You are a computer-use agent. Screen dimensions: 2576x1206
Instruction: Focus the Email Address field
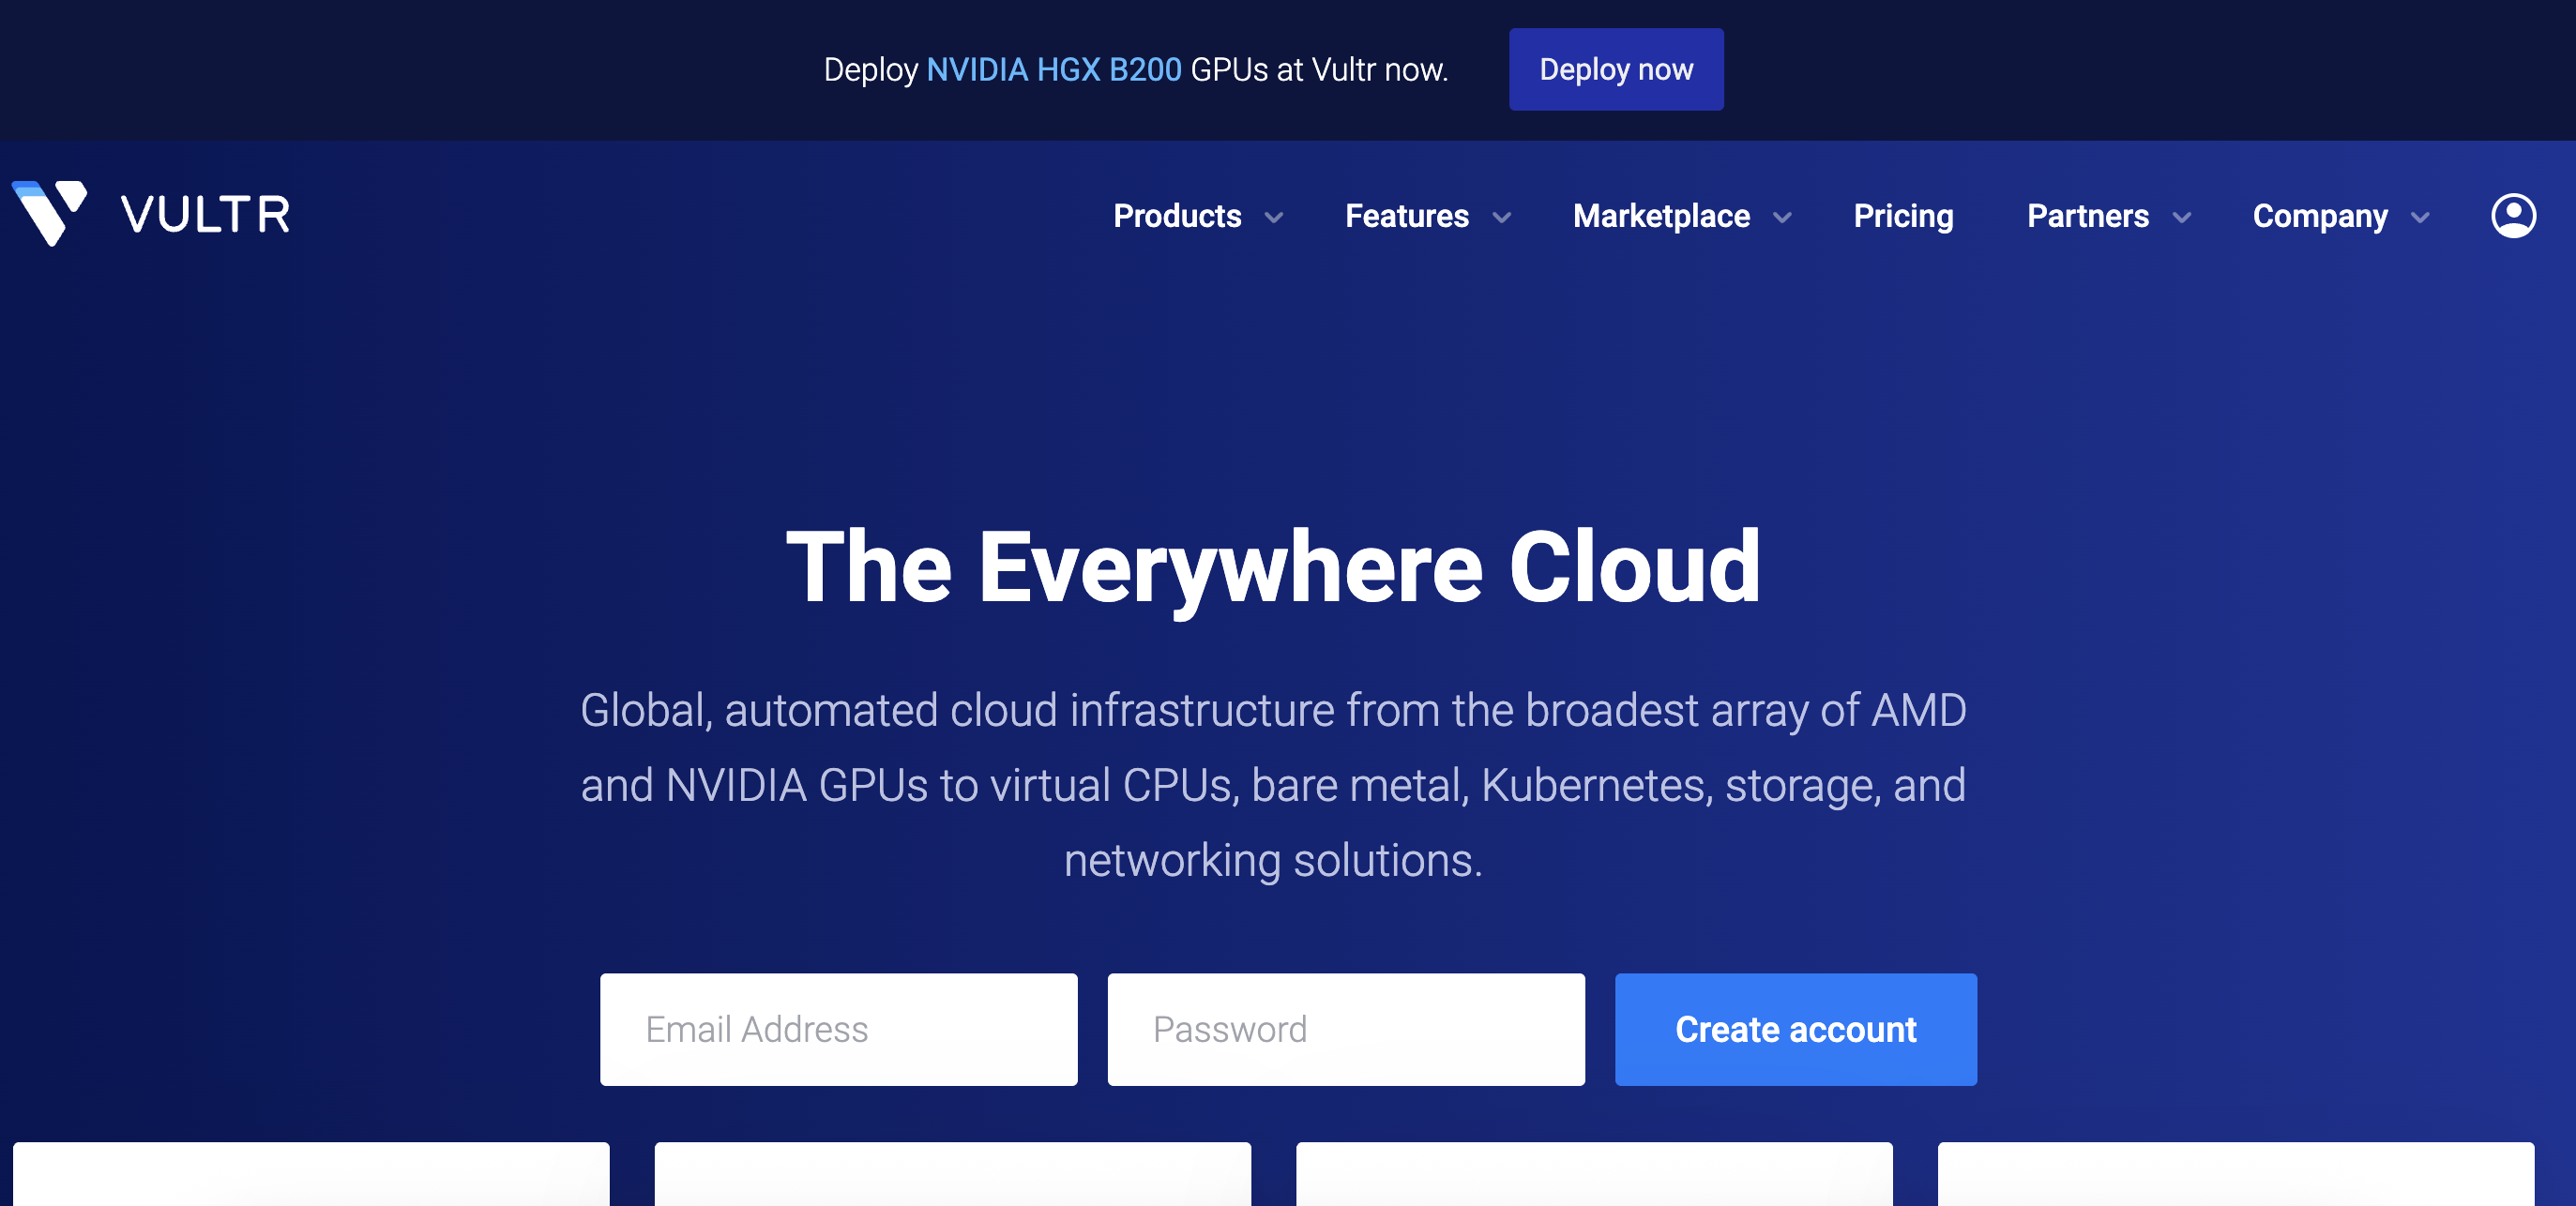(838, 1029)
